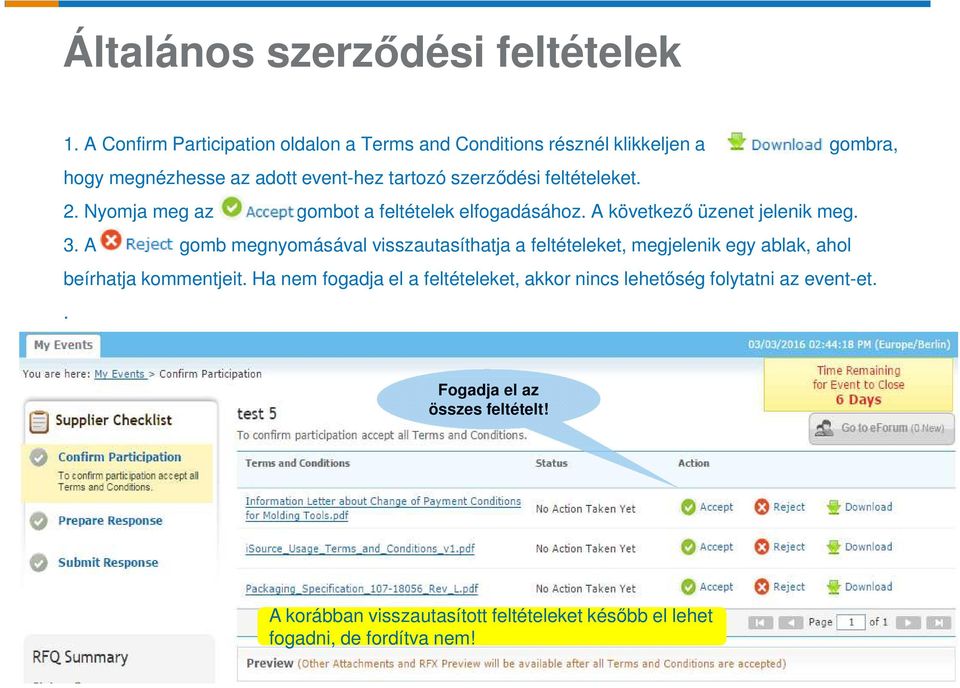960x688 pixels.
Task: Open Packaging_Specification_107-18056_Rev_L.pdf link
Action: click(361, 588)
